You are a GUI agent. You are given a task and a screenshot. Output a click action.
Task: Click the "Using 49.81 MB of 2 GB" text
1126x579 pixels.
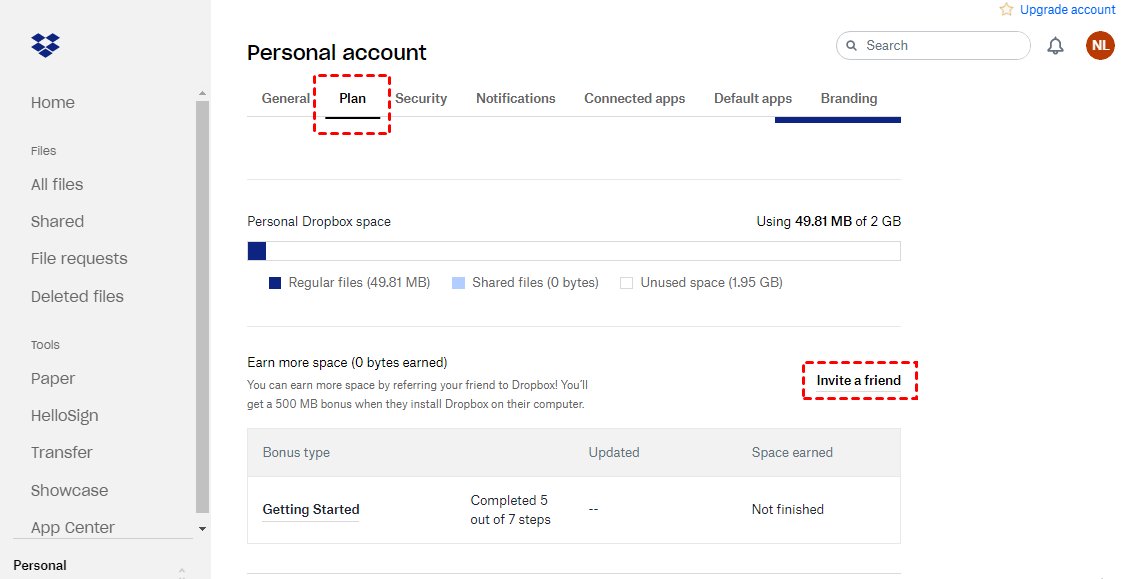click(x=829, y=221)
